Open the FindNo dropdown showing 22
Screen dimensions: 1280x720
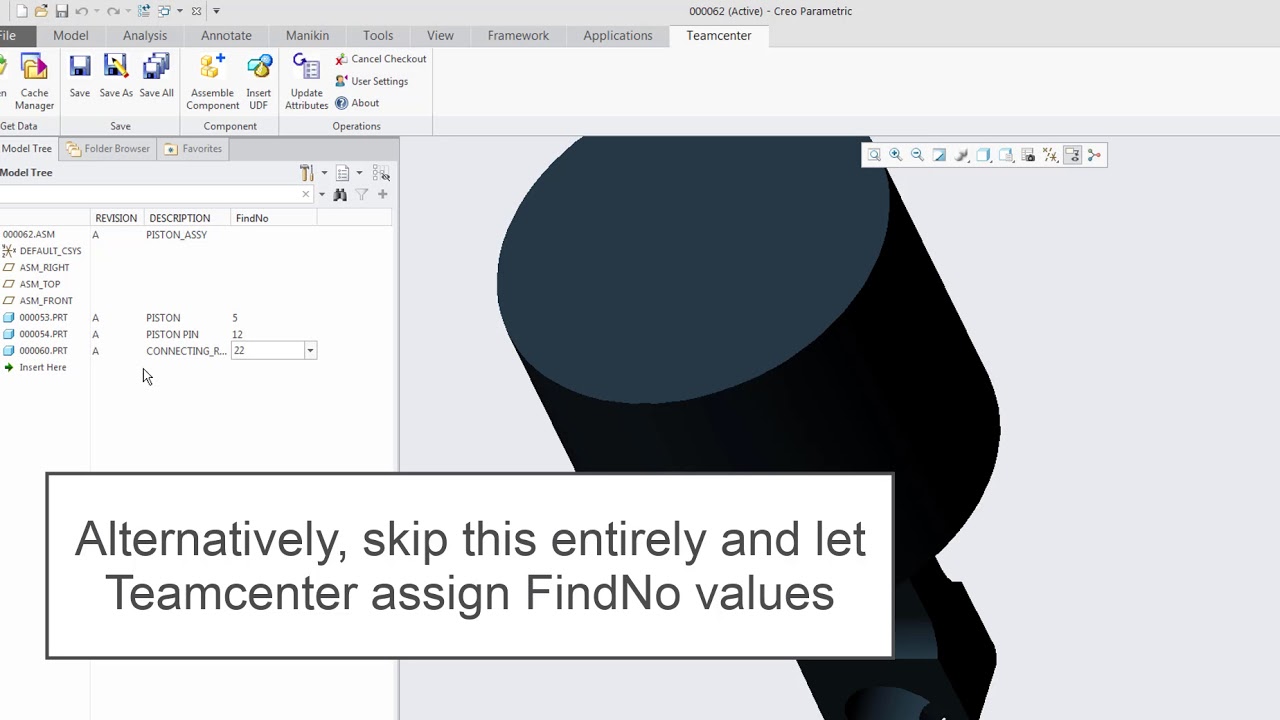click(x=310, y=351)
